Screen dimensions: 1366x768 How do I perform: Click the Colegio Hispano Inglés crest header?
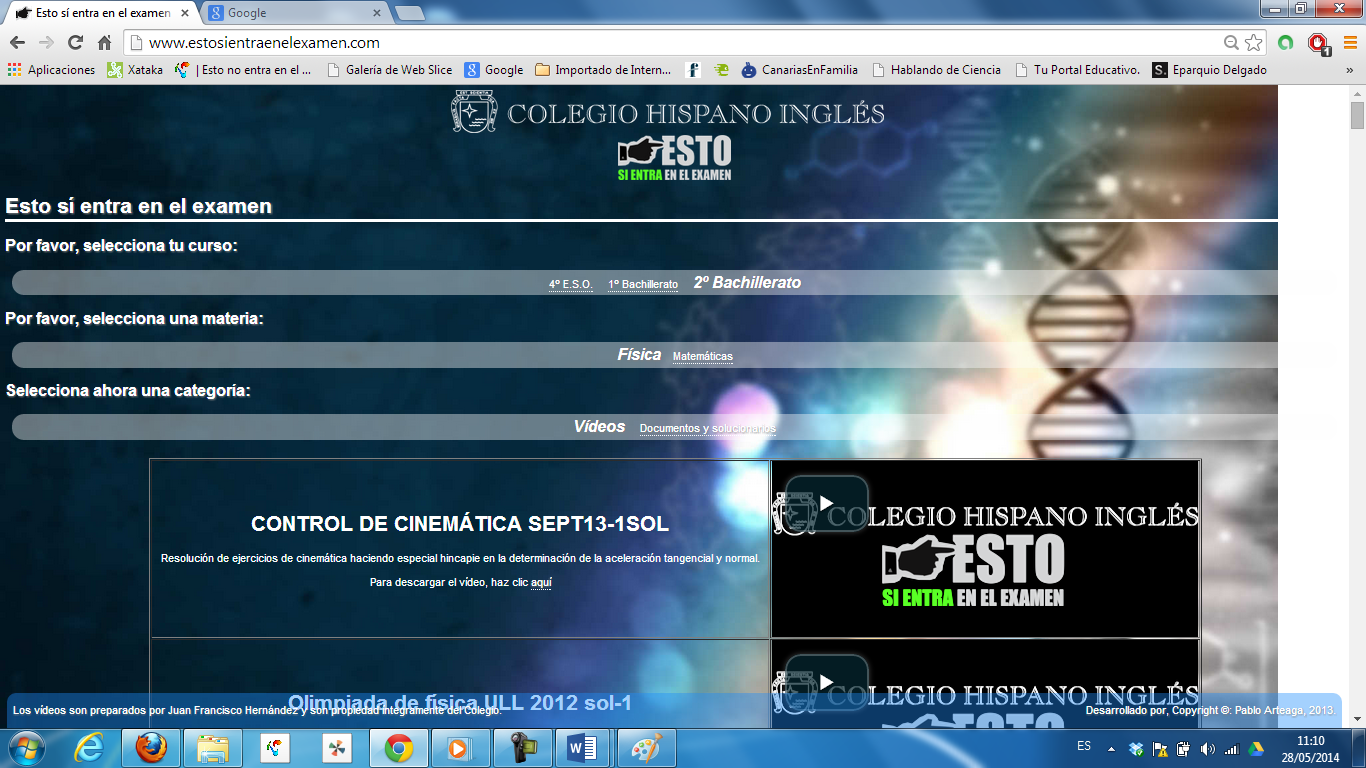(668, 112)
